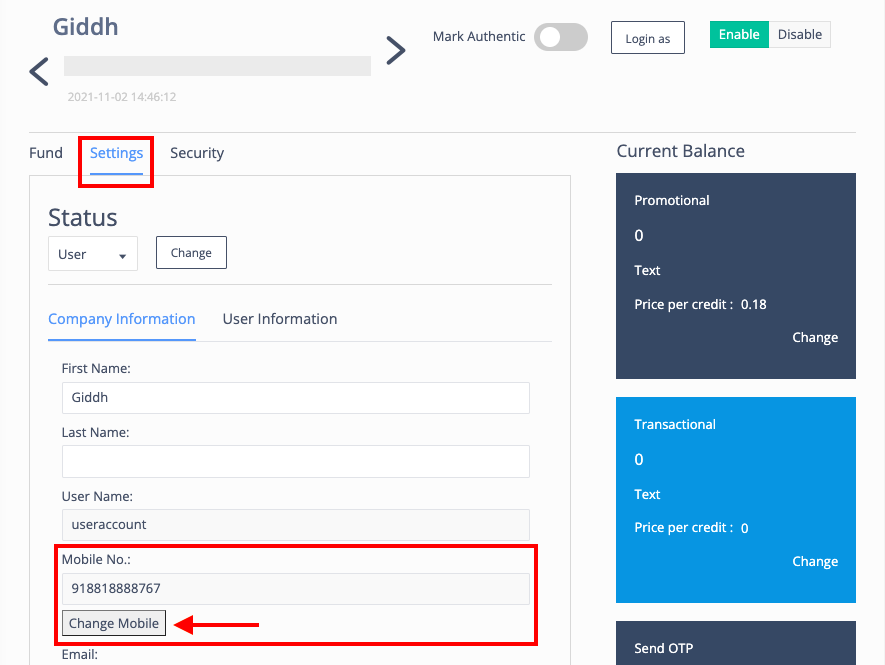Select the Company Information tab
The image size is (885, 665).
pyautogui.click(x=121, y=320)
